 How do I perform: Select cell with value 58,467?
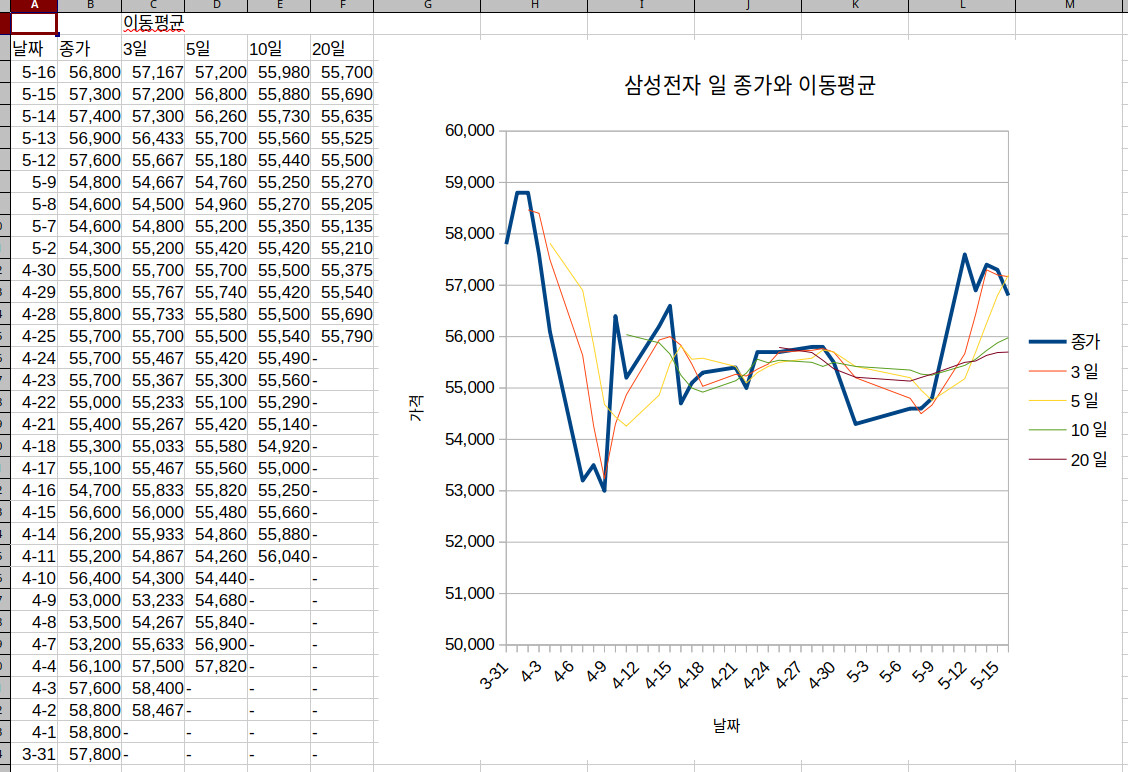click(x=153, y=710)
